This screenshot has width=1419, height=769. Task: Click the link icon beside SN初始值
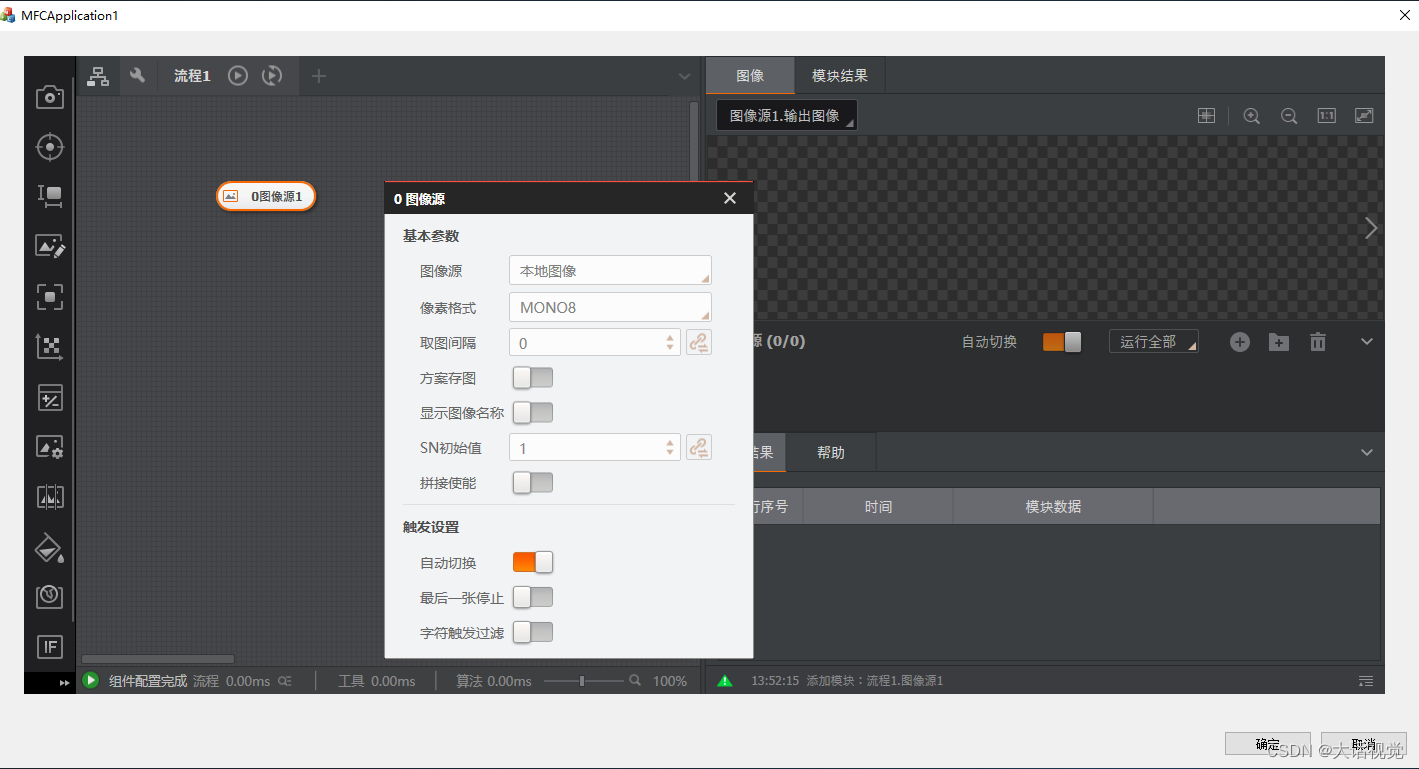pyautogui.click(x=699, y=448)
